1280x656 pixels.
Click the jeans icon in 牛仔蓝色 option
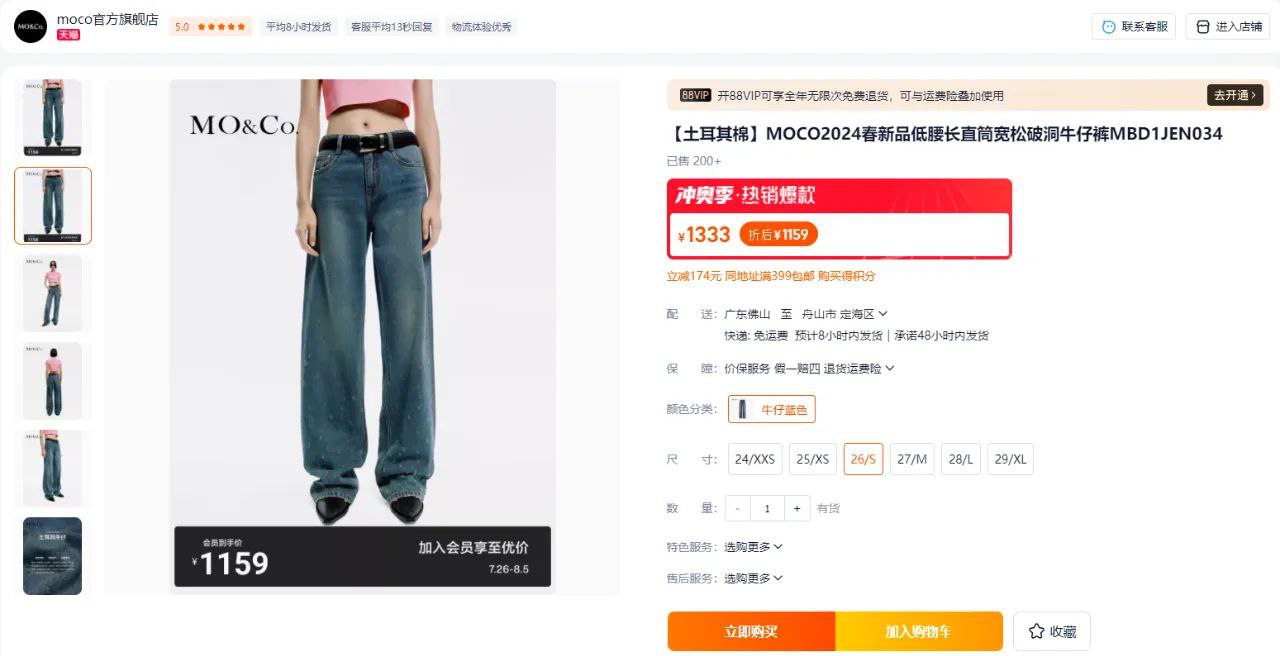pyautogui.click(x=741, y=409)
